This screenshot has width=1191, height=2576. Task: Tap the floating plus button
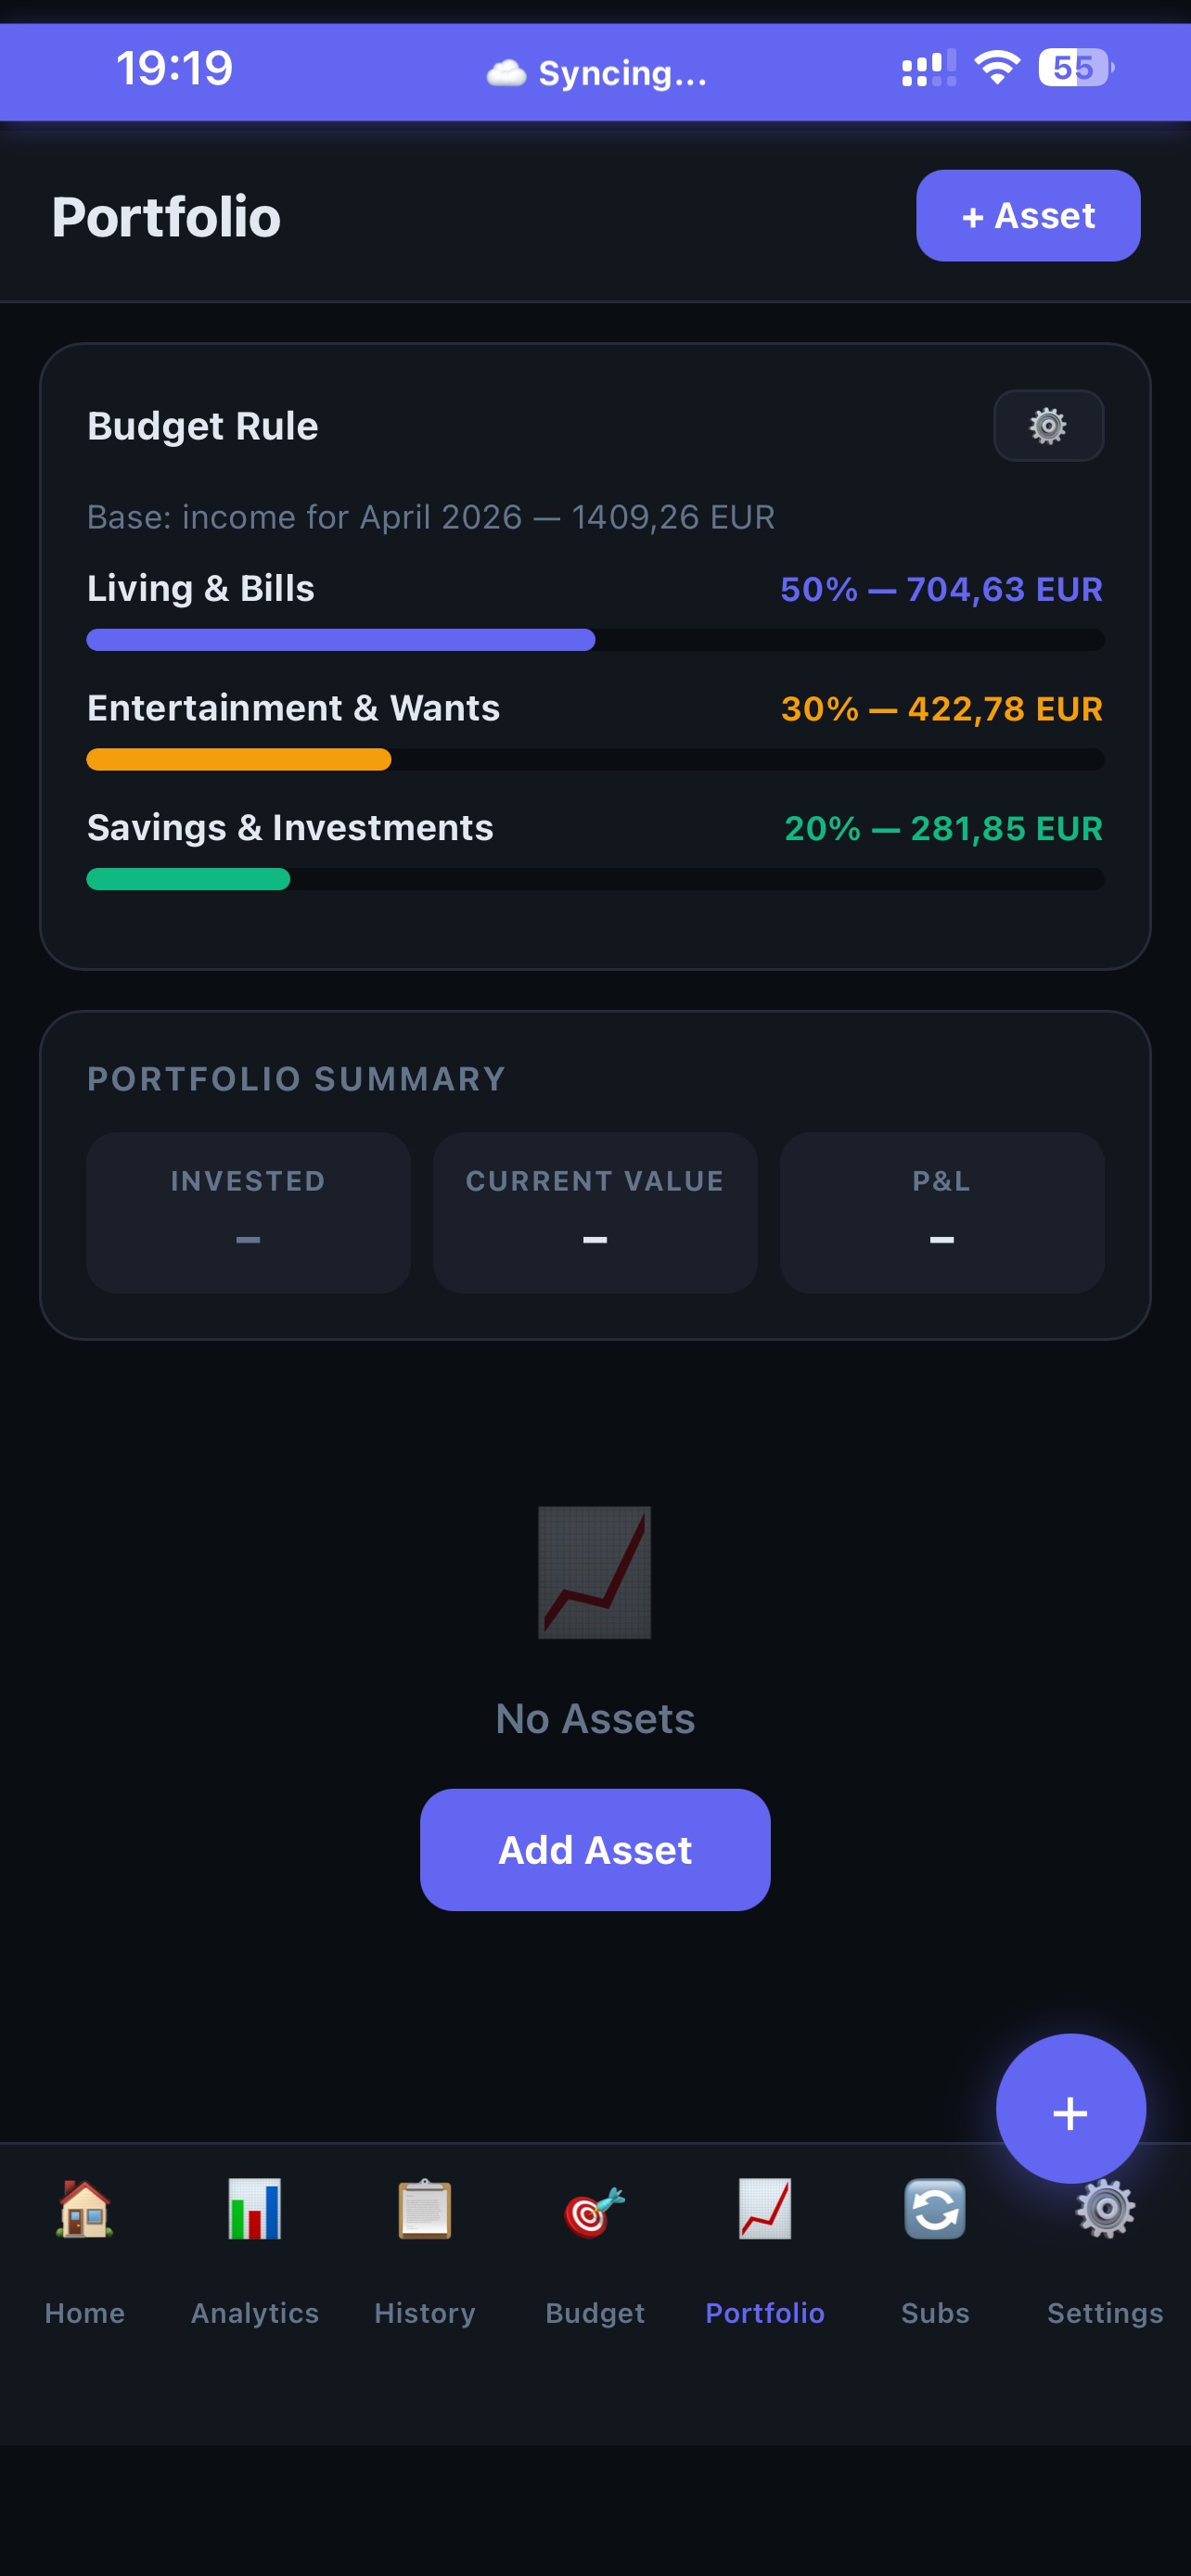[1070, 2110]
